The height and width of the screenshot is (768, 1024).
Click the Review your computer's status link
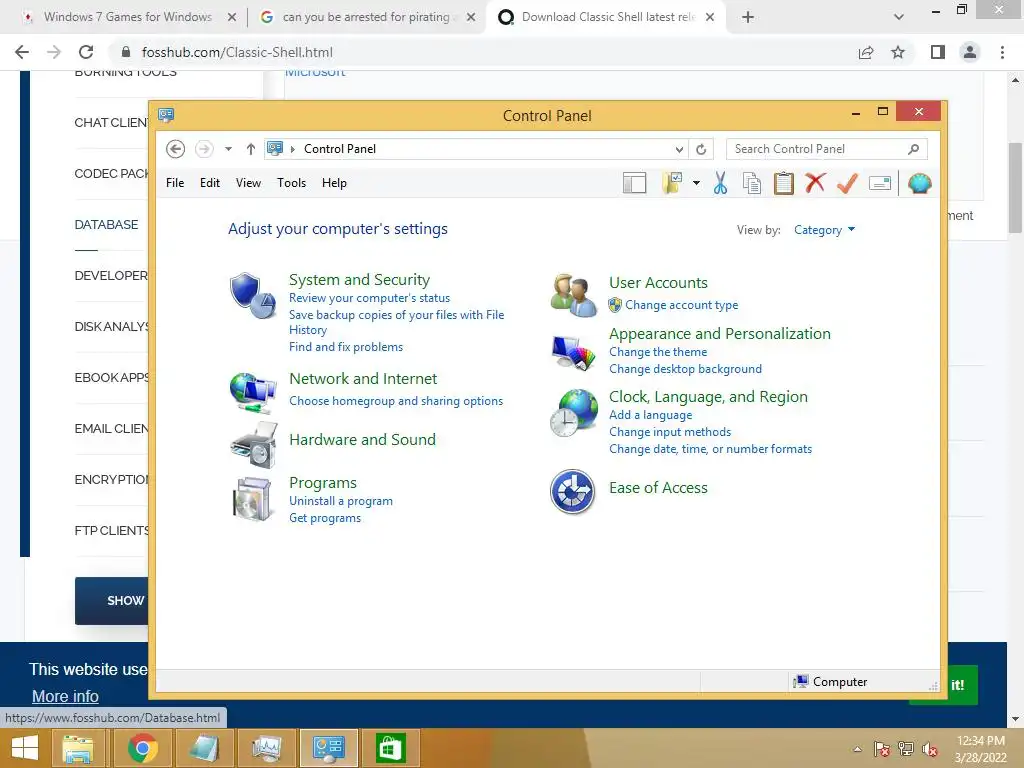click(x=370, y=298)
